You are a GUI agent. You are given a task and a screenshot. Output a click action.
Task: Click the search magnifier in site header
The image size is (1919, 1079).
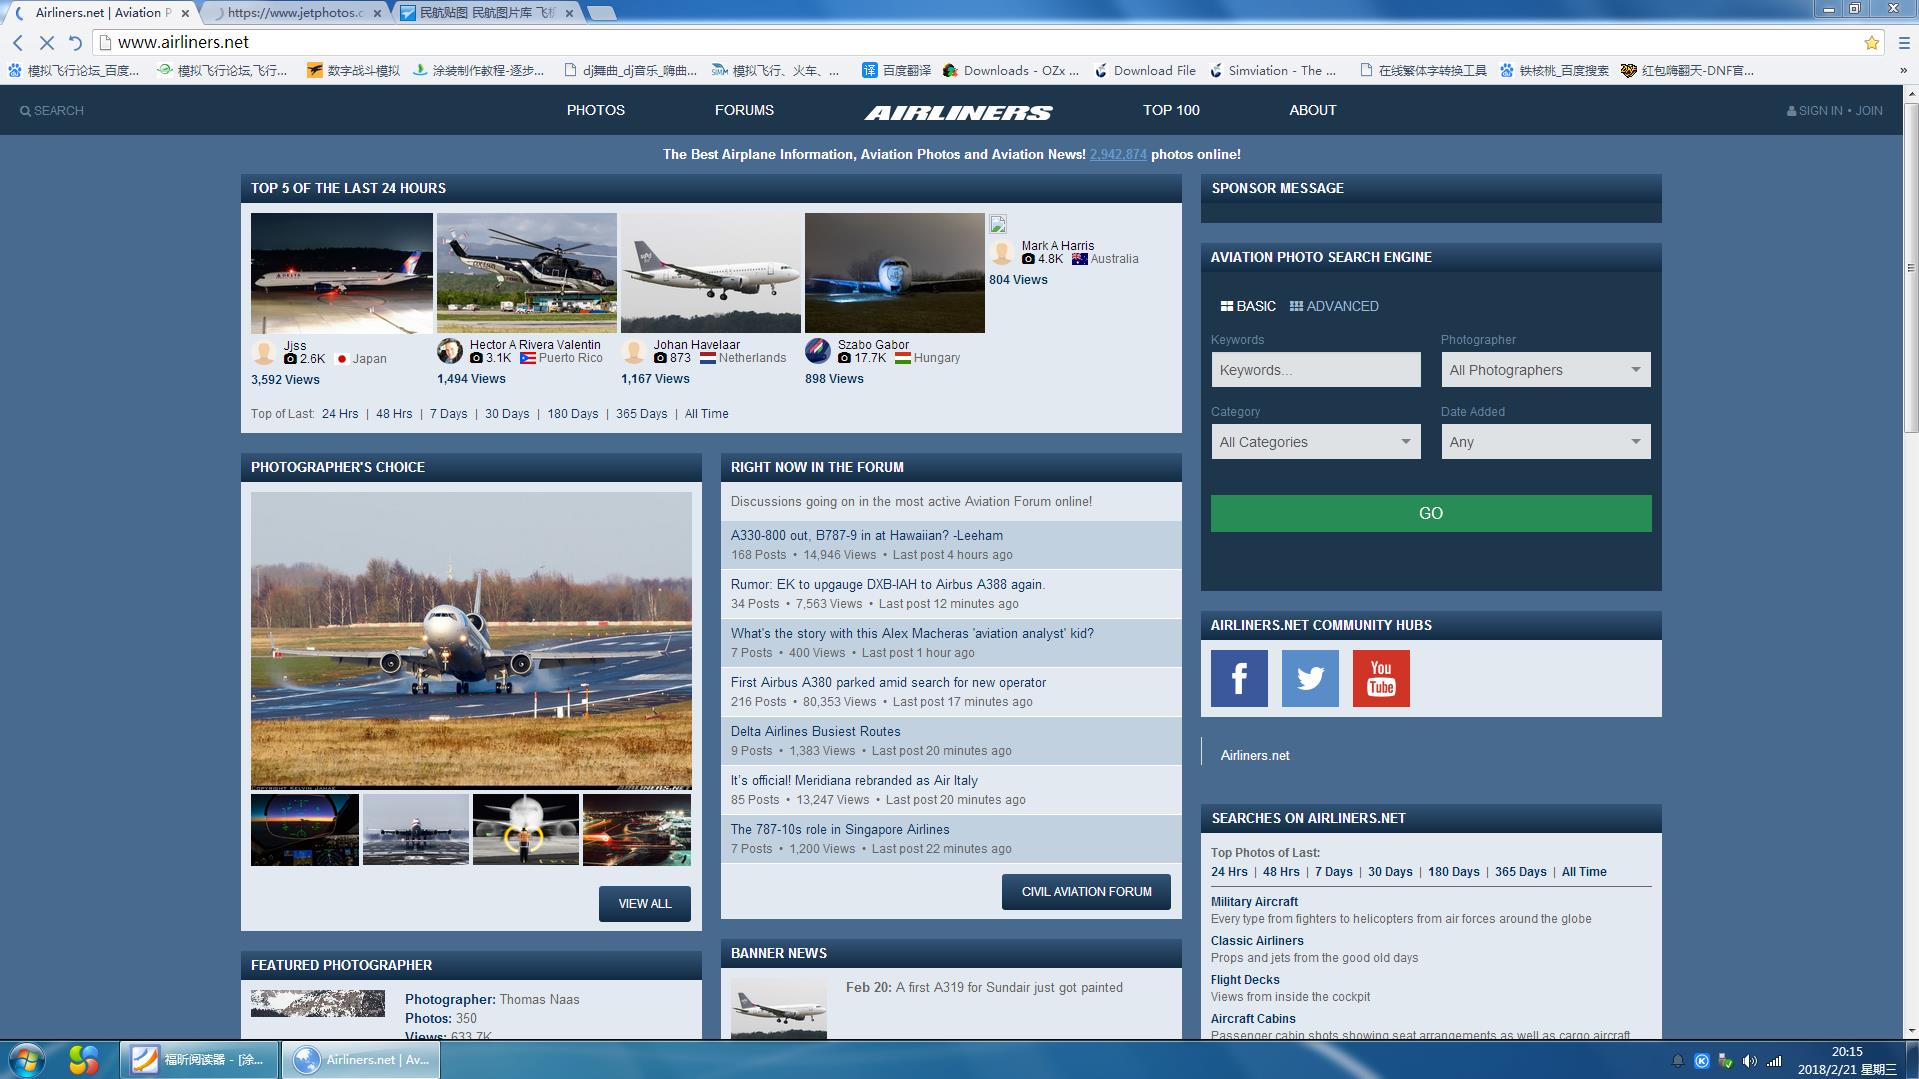tap(26, 111)
